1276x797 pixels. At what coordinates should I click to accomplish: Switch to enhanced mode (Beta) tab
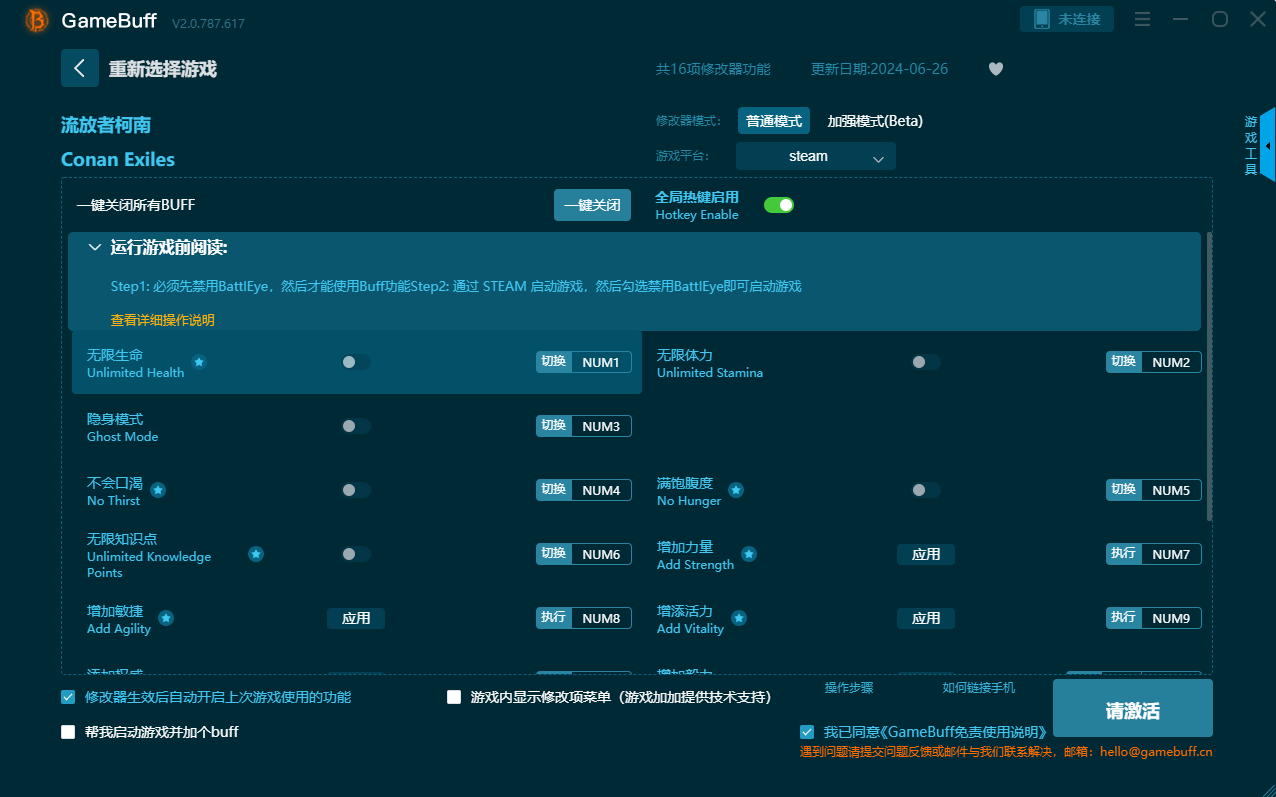(x=874, y=121)
